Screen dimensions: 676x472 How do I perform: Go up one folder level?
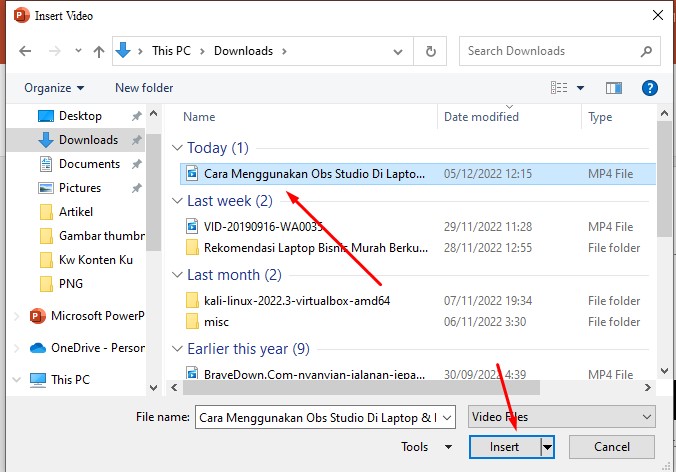pyautogui.click(x=99, y=51)
